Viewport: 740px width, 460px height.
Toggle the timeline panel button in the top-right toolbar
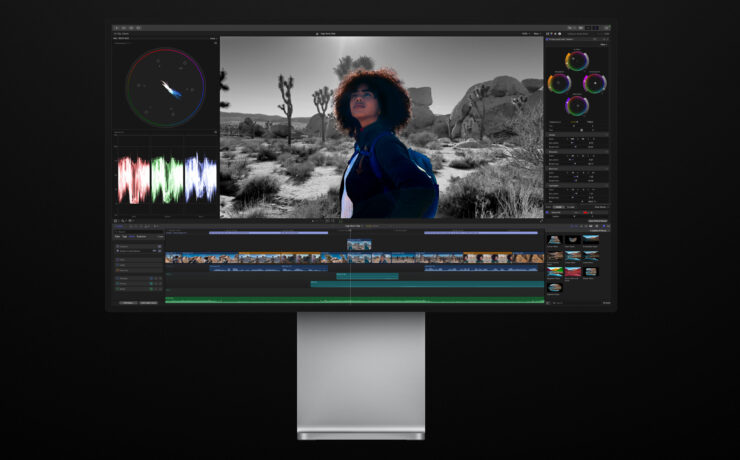588,28
